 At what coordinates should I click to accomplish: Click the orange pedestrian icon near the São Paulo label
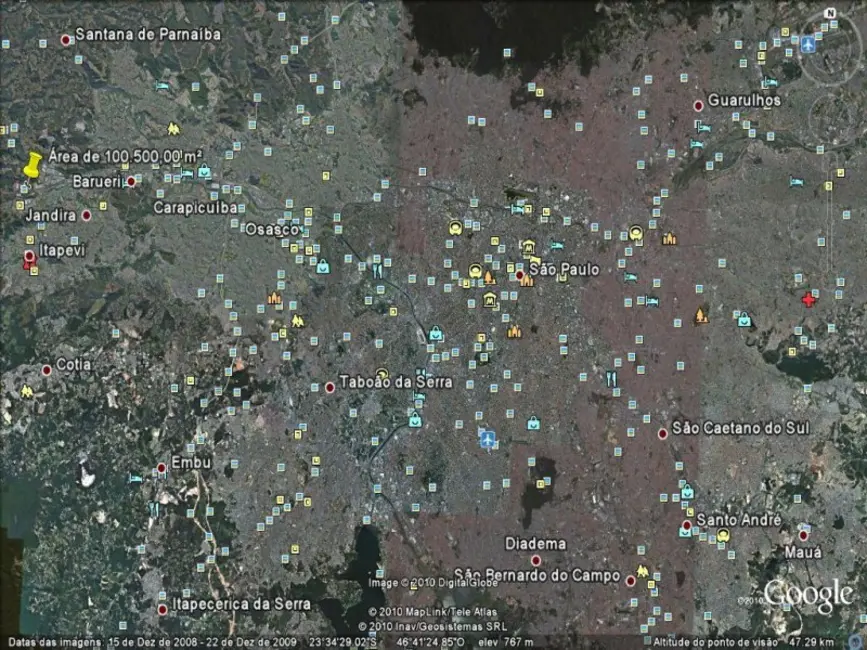point(526,279)
